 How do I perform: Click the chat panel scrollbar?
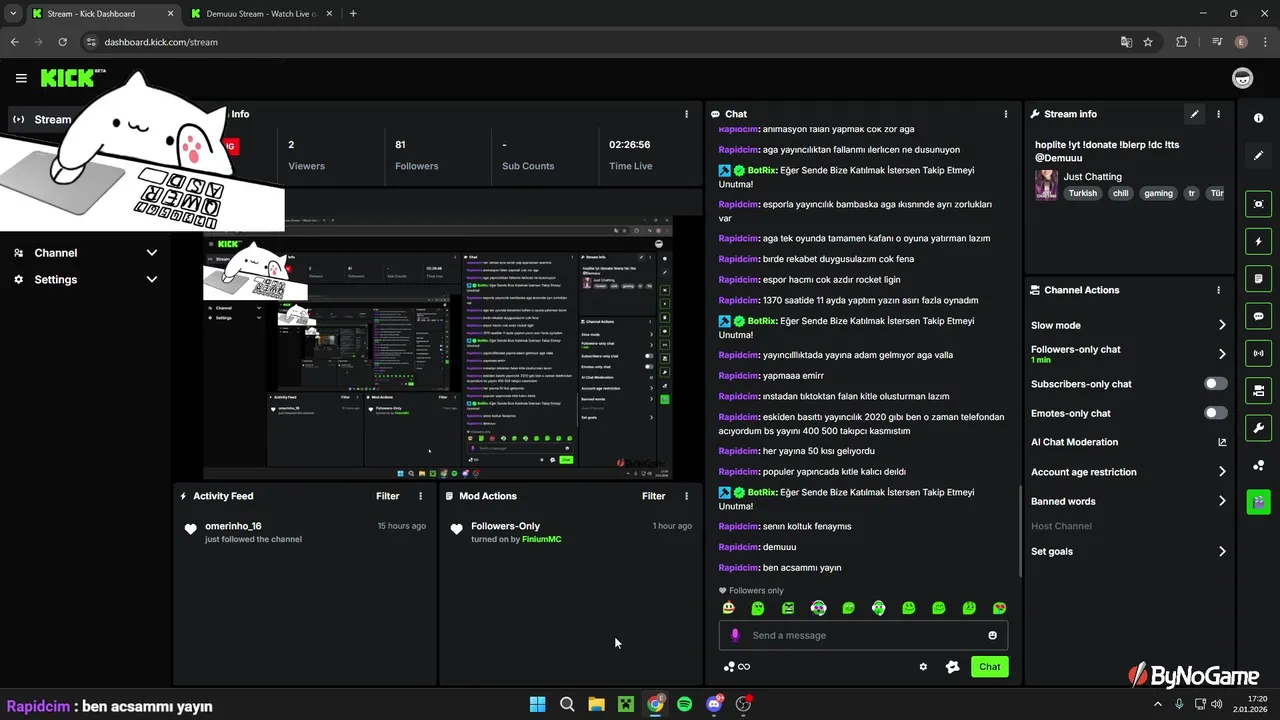pyautogui.click(x=1019, y=530)
